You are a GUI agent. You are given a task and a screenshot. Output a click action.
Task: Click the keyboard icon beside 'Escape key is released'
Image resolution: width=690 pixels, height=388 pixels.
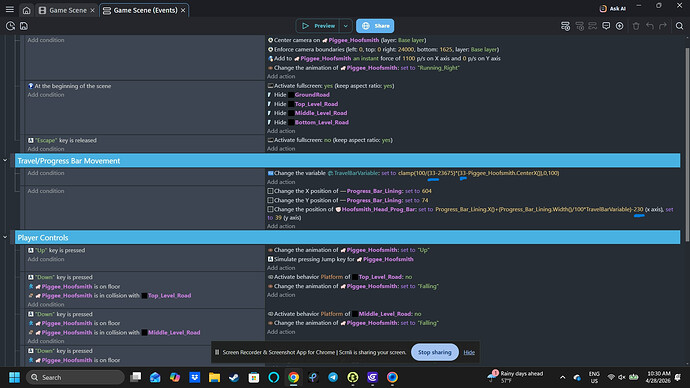pos(30,140)
